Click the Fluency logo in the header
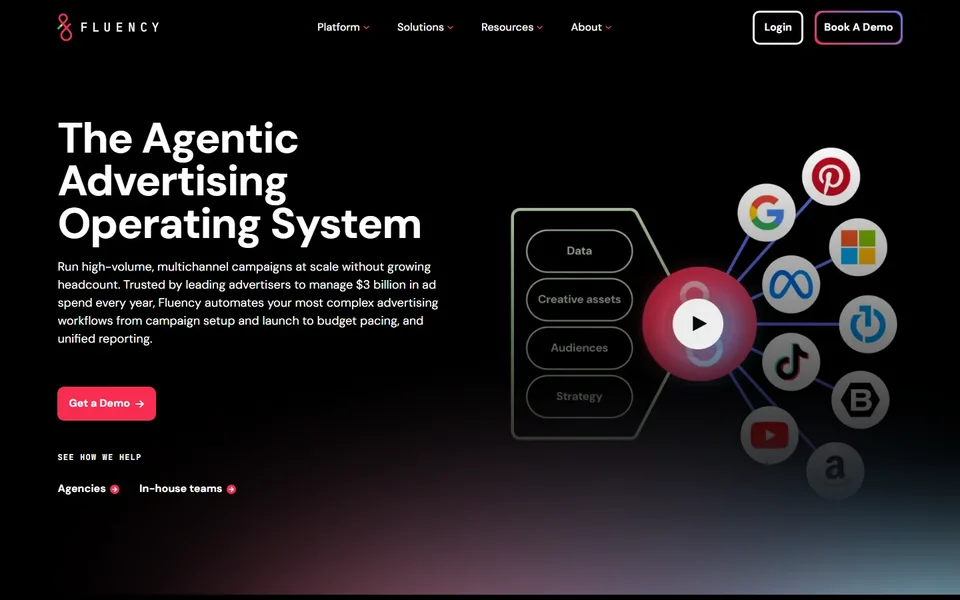 [108, 27]
